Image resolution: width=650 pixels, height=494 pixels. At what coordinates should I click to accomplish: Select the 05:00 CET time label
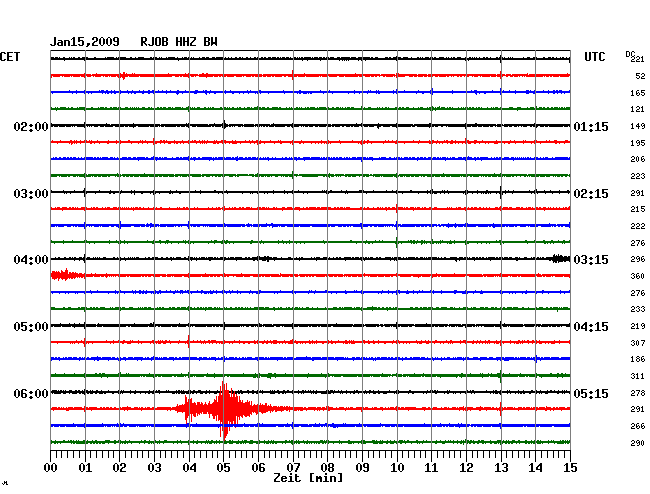tap(31, 327)
